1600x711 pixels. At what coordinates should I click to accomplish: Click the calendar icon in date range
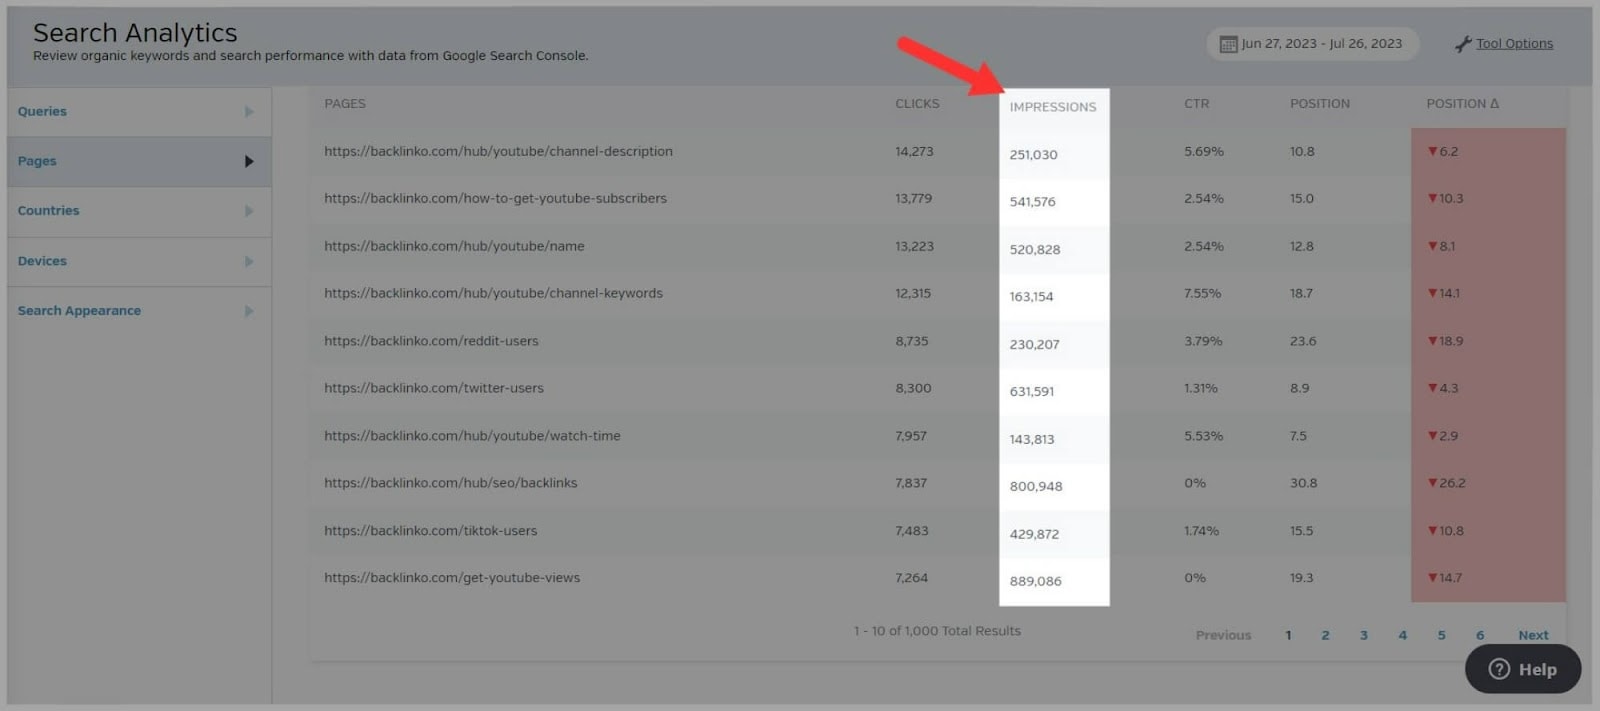[x=1228, y=44]
